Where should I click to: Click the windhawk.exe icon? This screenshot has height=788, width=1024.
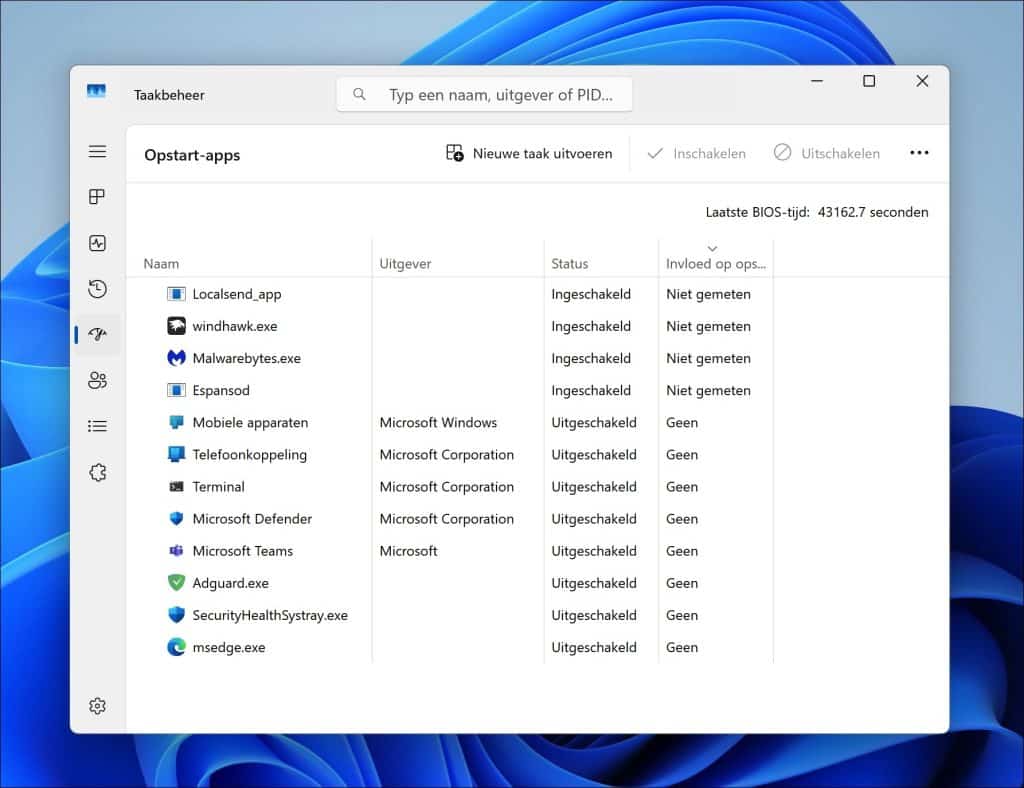click(x=176, y=326)
